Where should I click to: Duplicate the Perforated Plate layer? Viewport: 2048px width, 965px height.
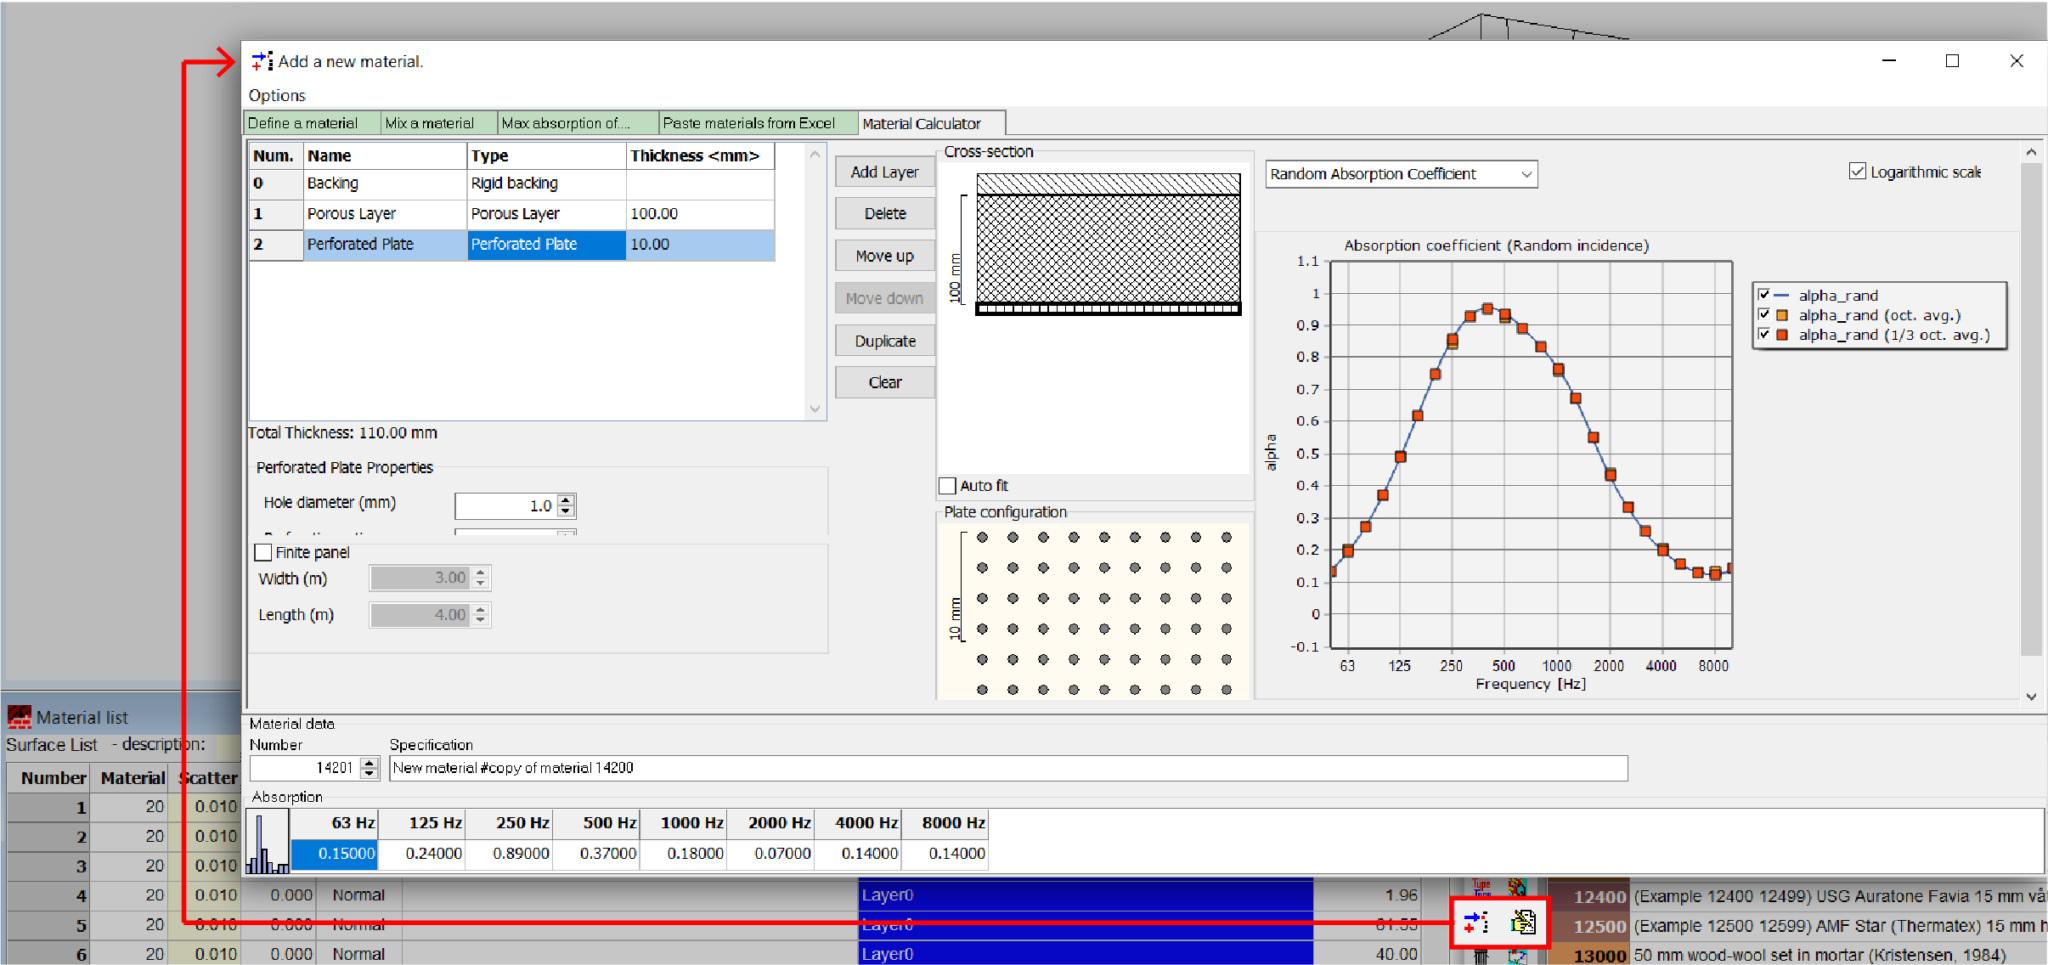883,340
